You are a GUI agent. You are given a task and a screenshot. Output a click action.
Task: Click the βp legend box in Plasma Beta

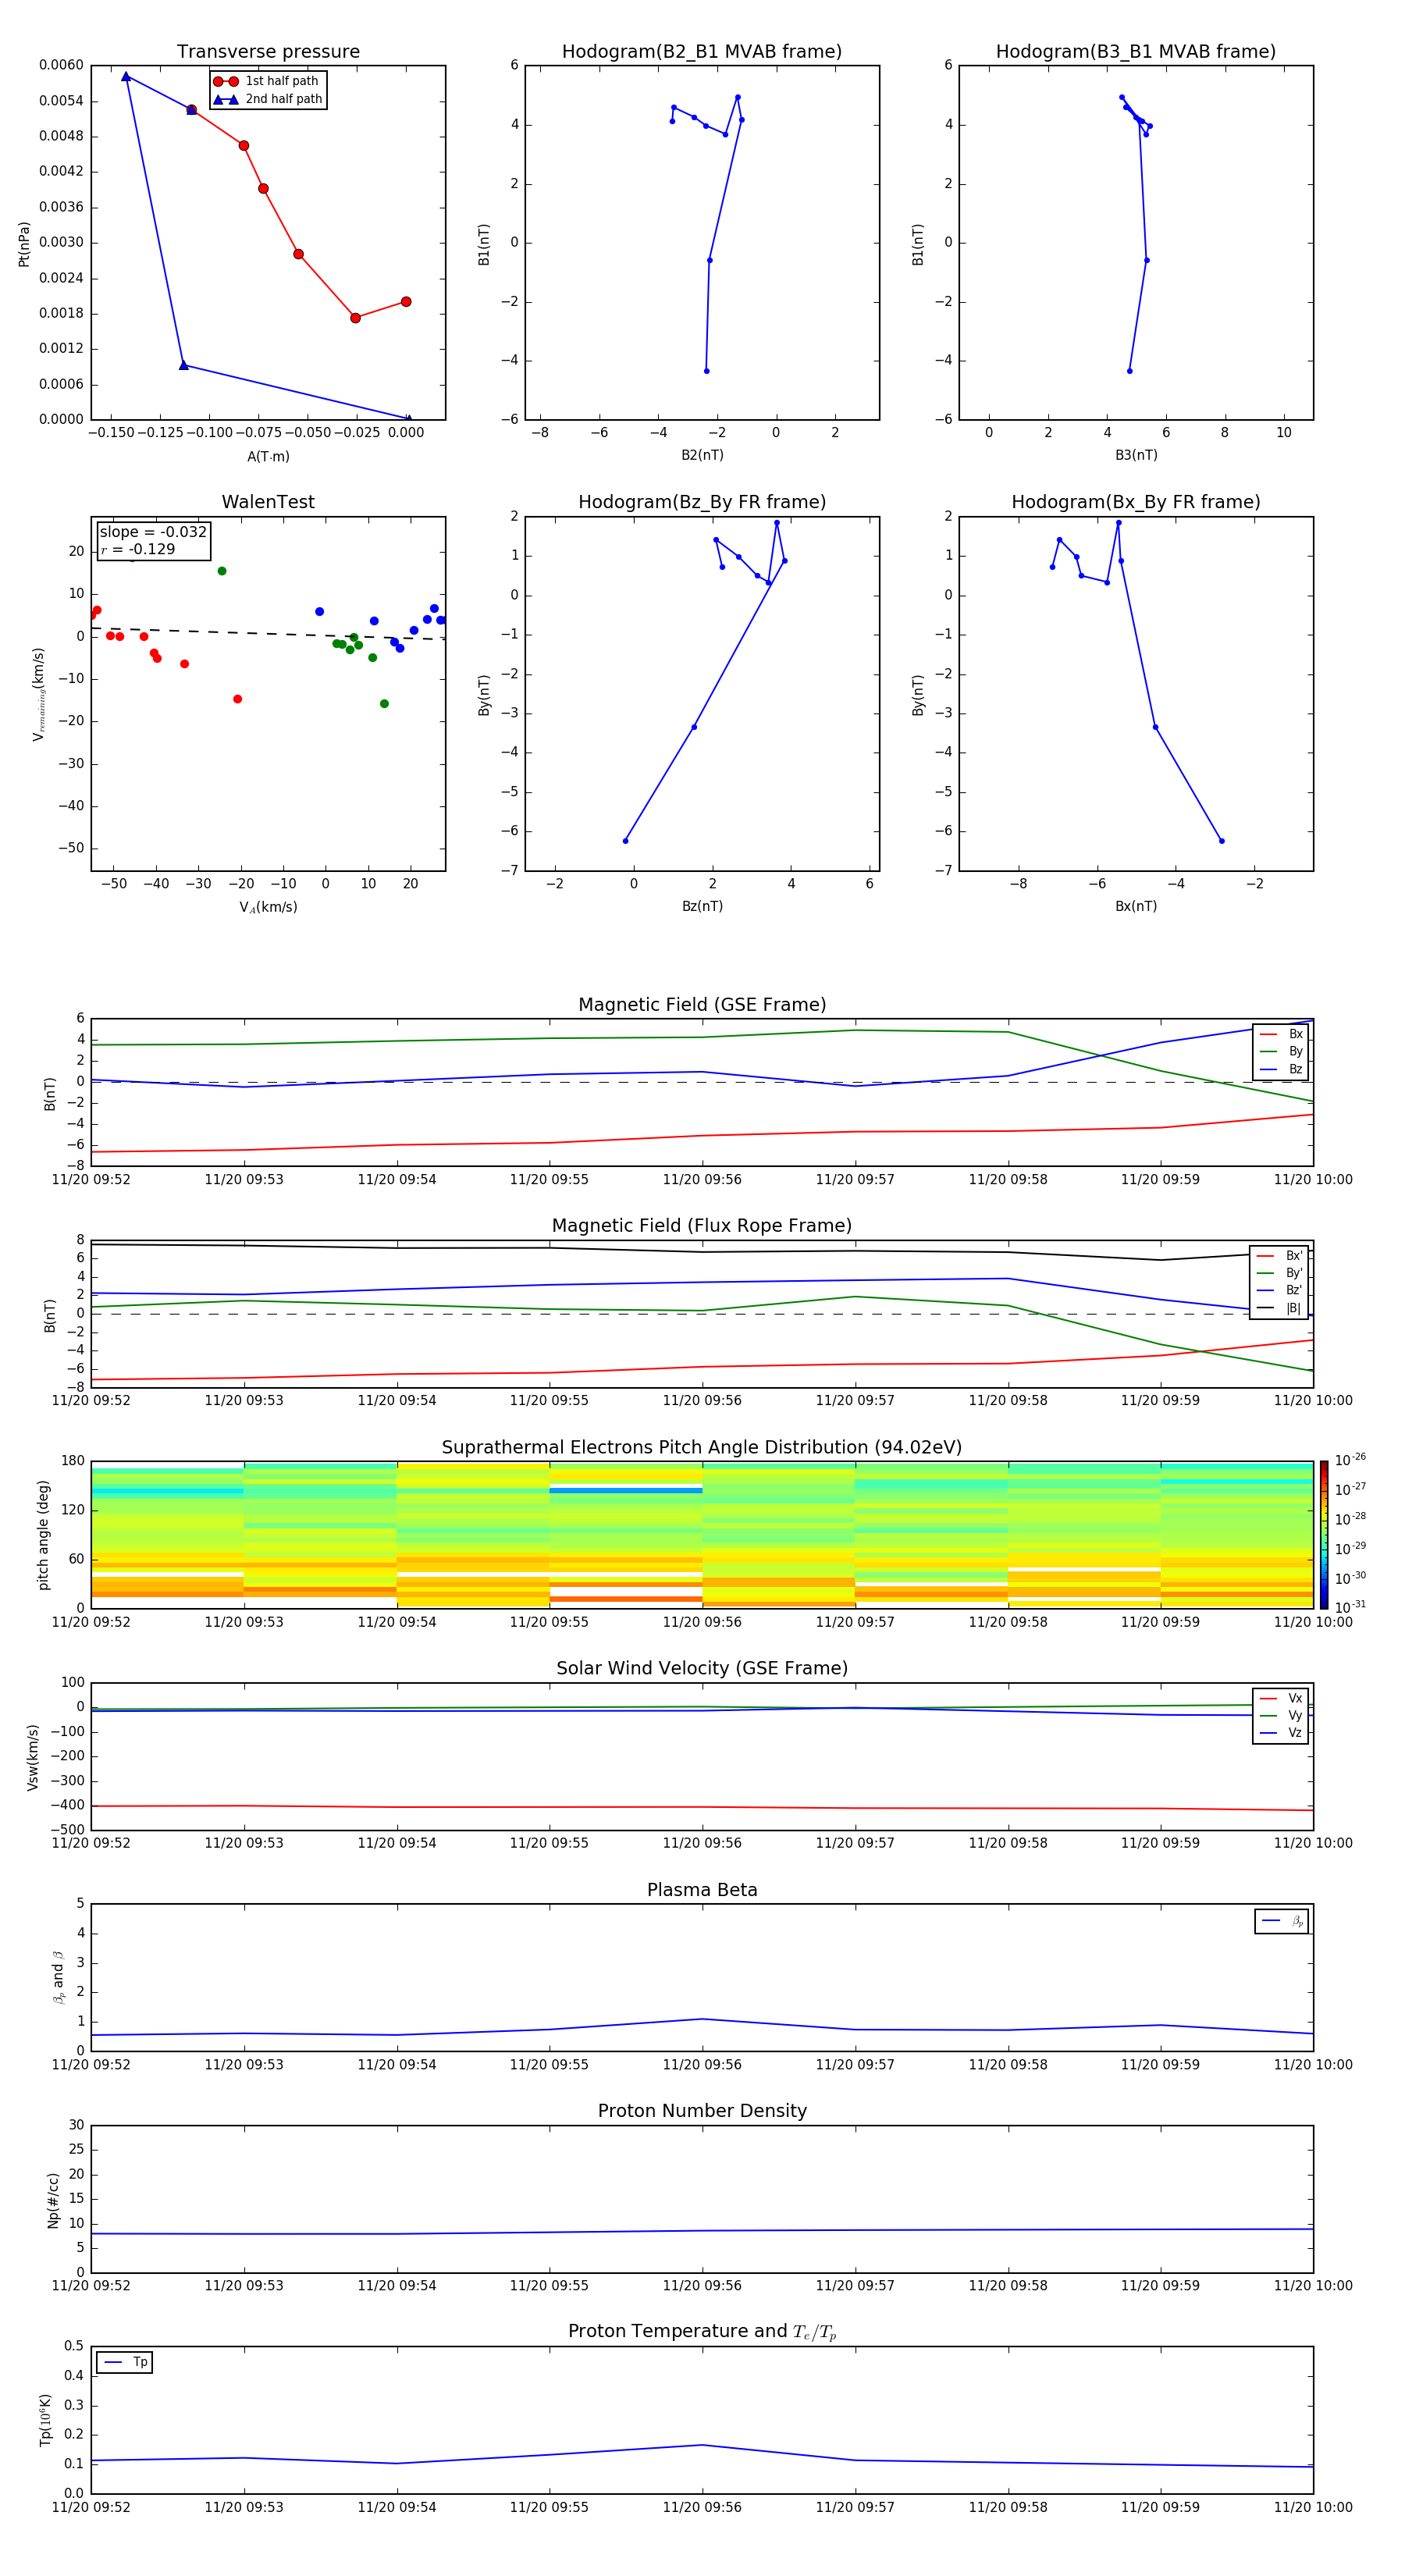1282,1921
